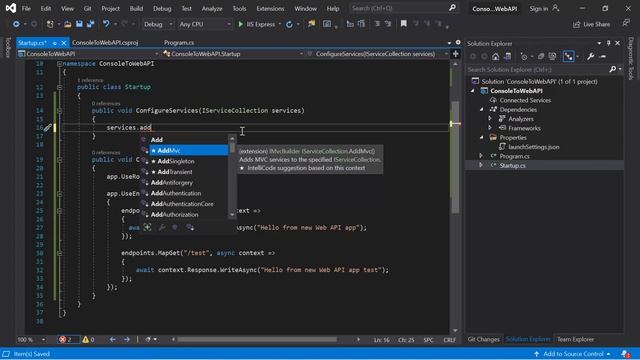Click the split editor plus icon
Viewport: 640px width, 360px height.
[x=456, y=53]
